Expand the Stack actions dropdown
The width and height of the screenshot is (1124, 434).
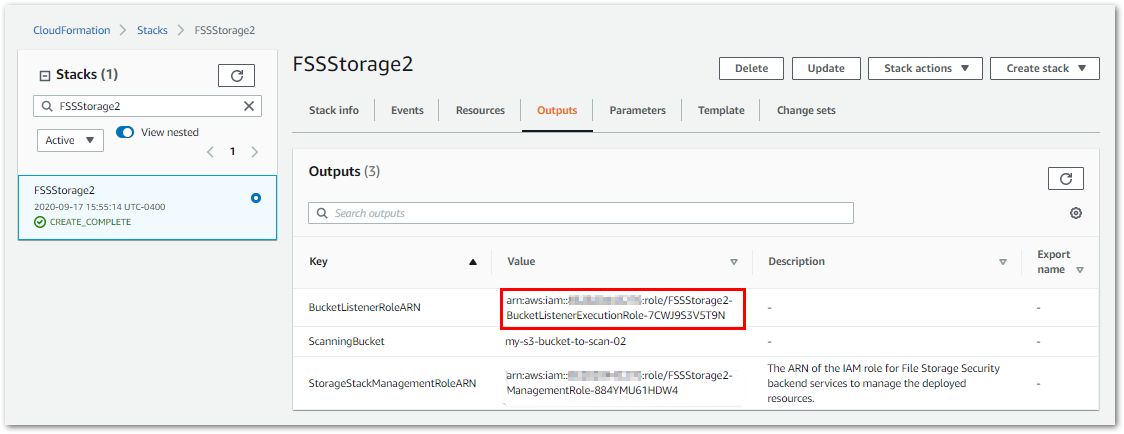click(x=926, y=68)
